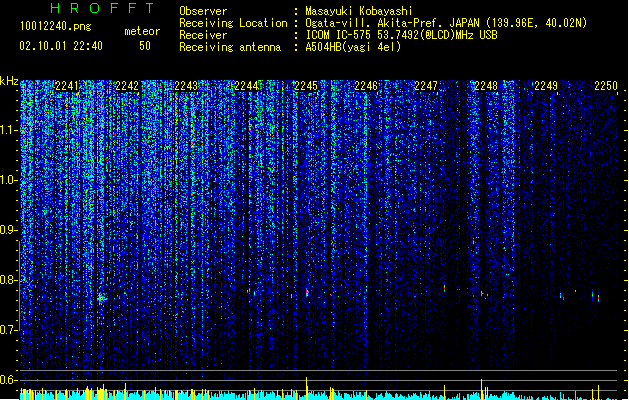The width and height of the screenshot is (629, 400).
Task: Click the Observer field label
Action: coord(203,11)
